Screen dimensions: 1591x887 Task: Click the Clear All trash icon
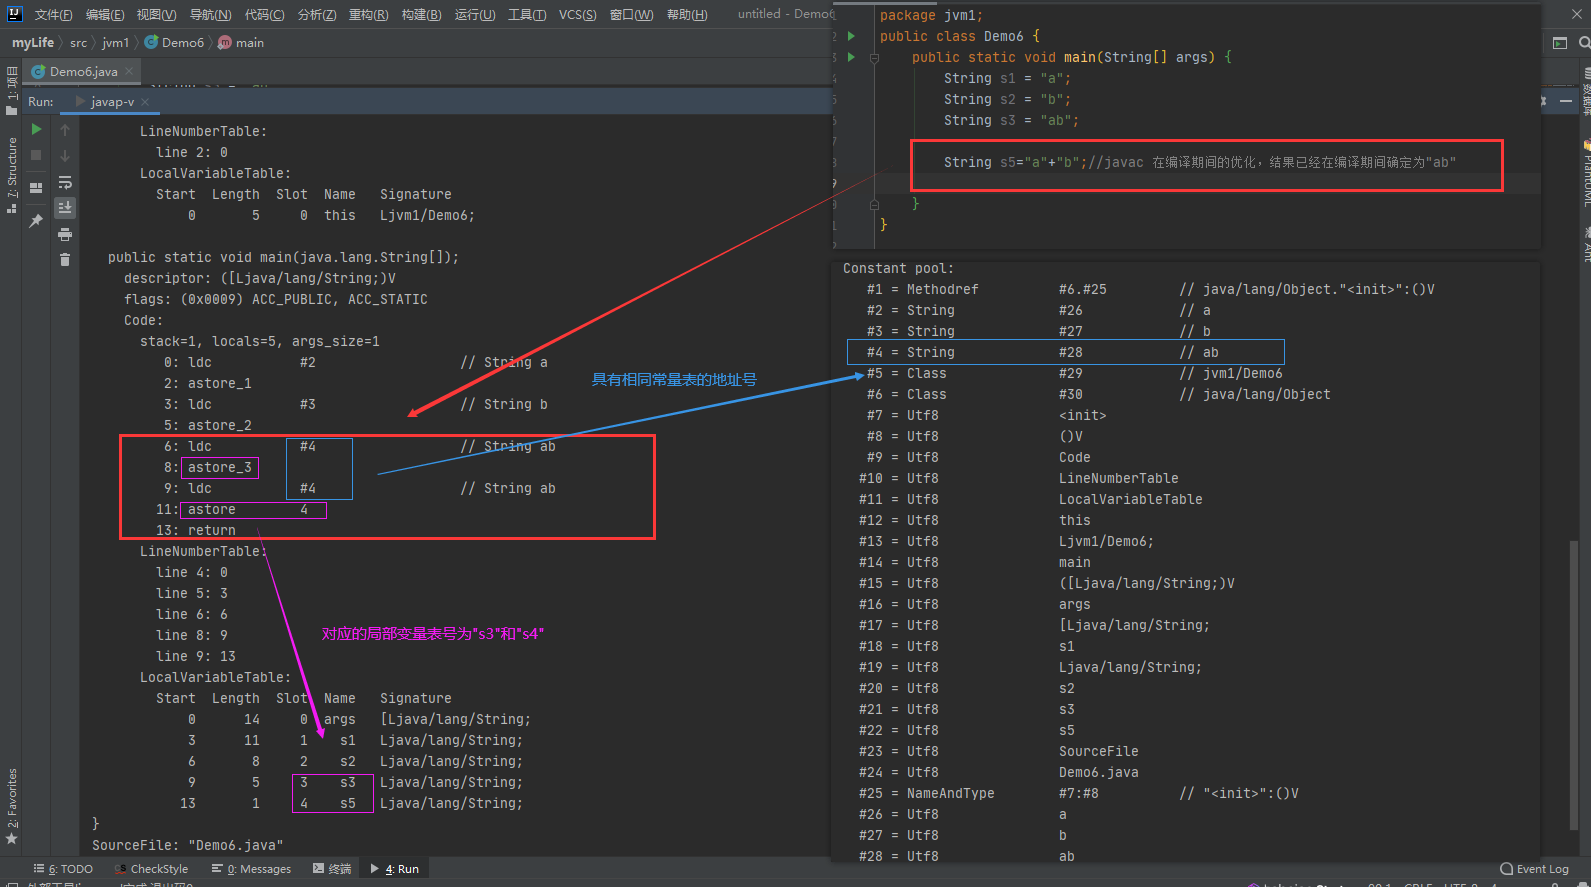pyautogui.click(x=65, y=260)
